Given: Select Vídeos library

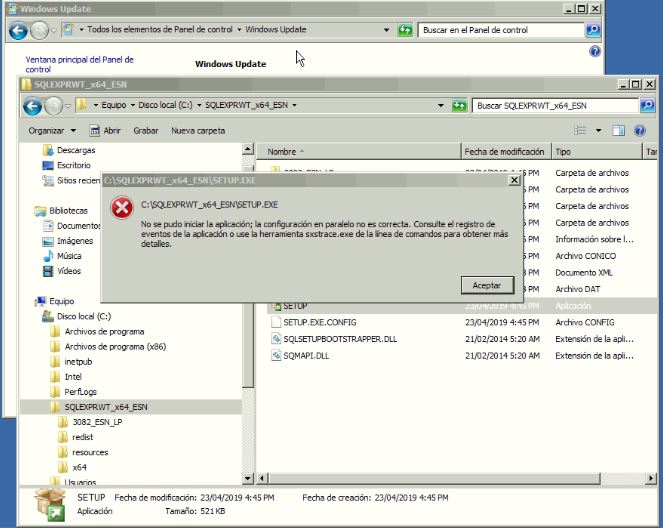Looking at the screenshot, I should tap(62, 271).
